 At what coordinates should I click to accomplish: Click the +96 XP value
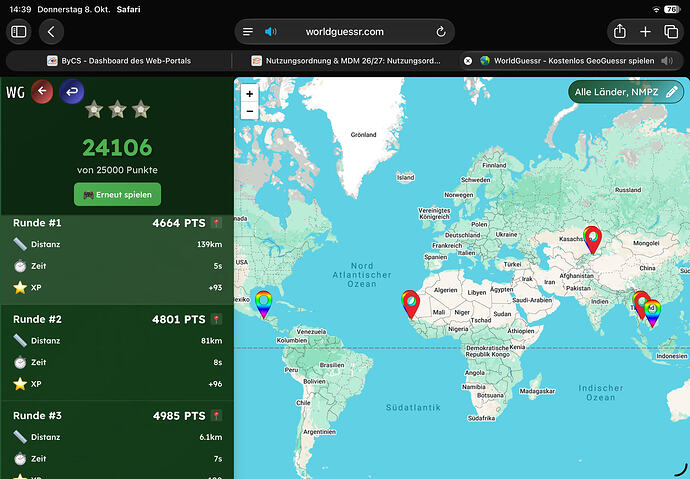click(215, 384)
